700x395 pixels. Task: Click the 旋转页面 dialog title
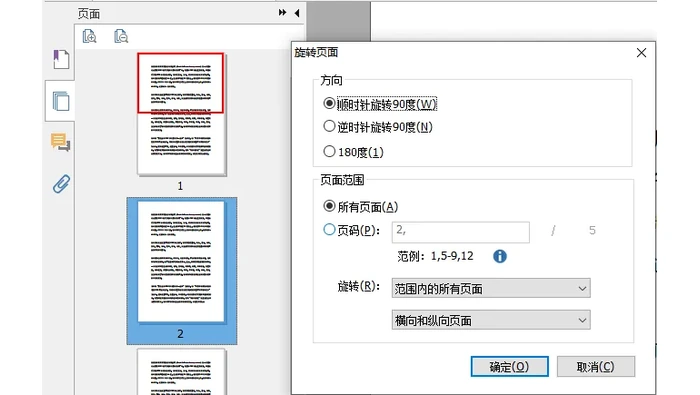(x=316, y=53)
